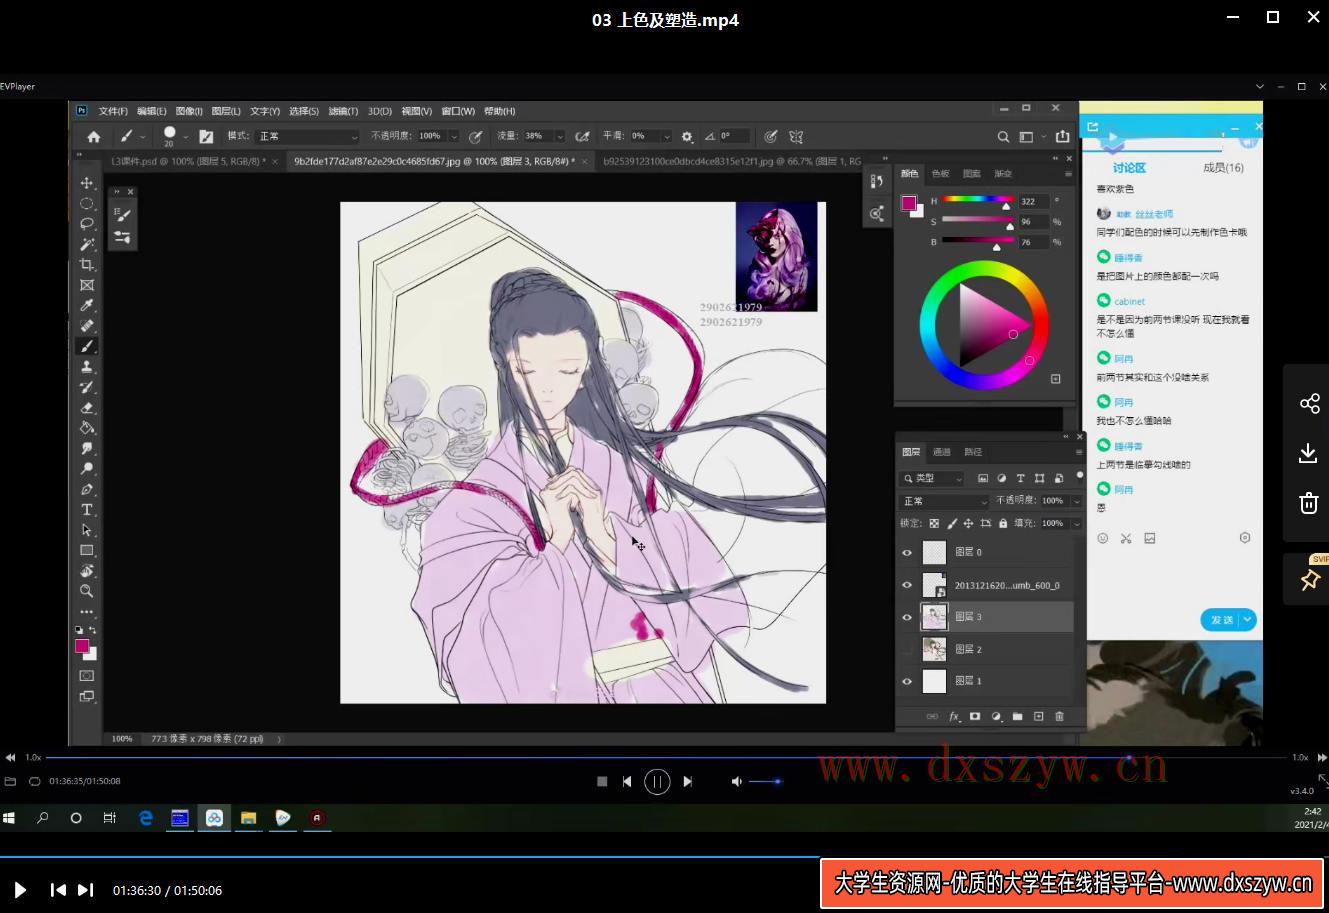Hide layer 图层 3
The width and height of the screenshot is (1329, 913).
pyautogui.click(x=907, y=617)
